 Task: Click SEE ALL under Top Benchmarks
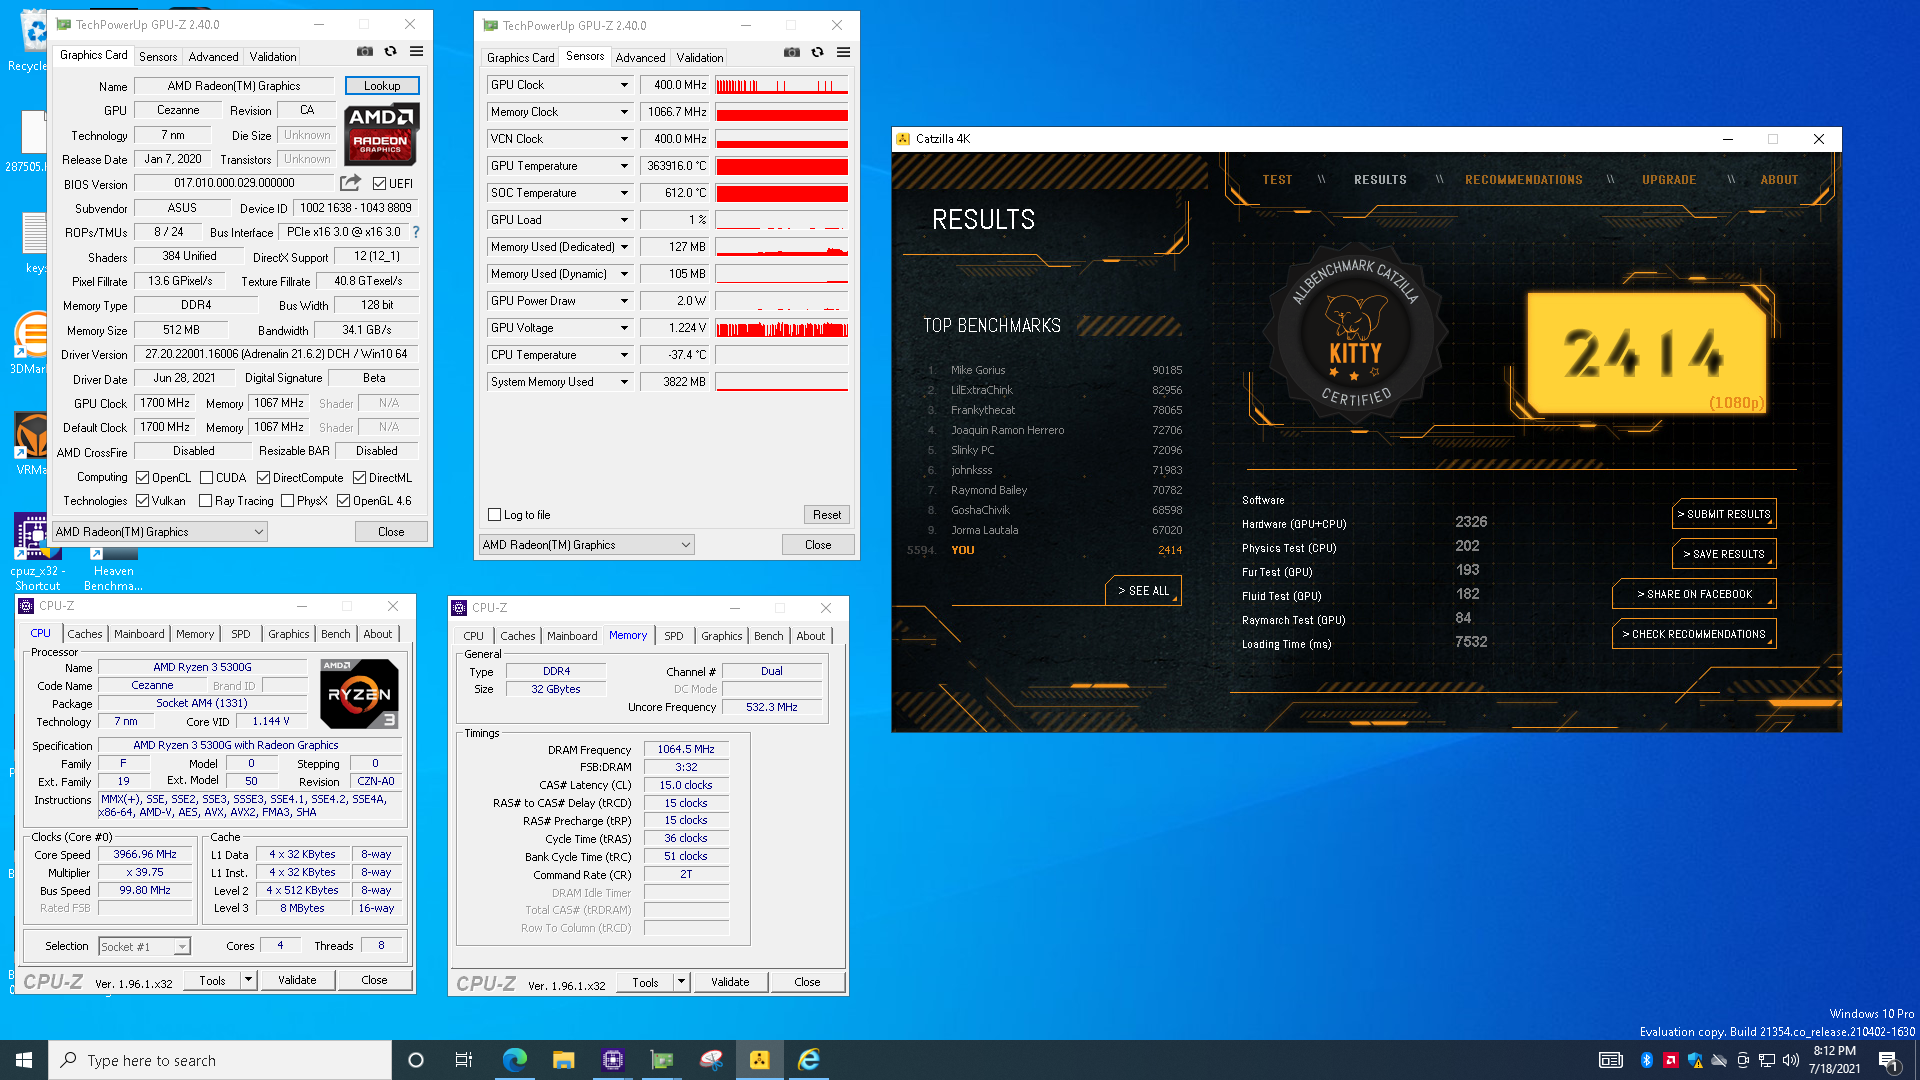pos(1143,591)
